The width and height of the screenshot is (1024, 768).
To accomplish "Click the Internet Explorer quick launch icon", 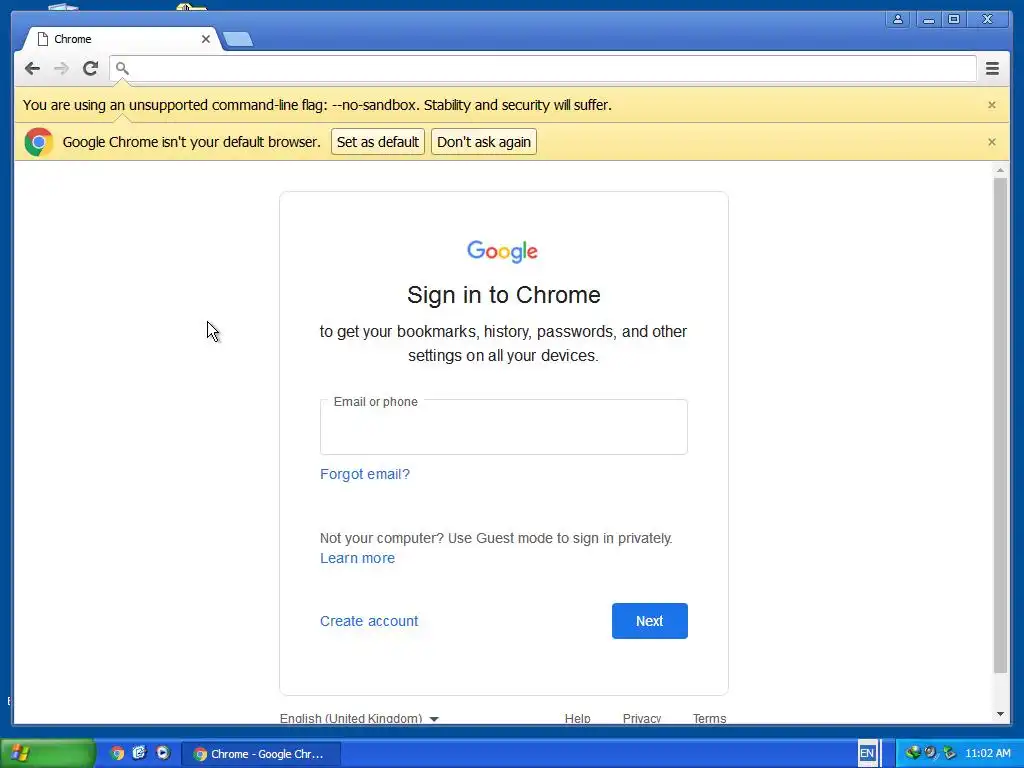I will click(x=139, y=753).
